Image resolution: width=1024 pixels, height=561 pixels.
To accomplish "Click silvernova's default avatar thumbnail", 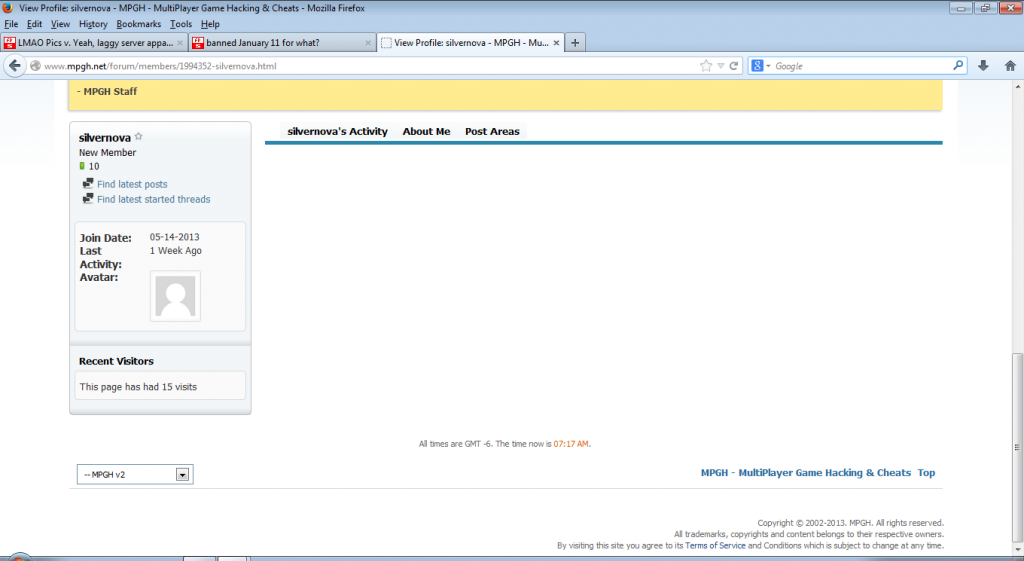I will pyautogui.click(x=175, y=296).
